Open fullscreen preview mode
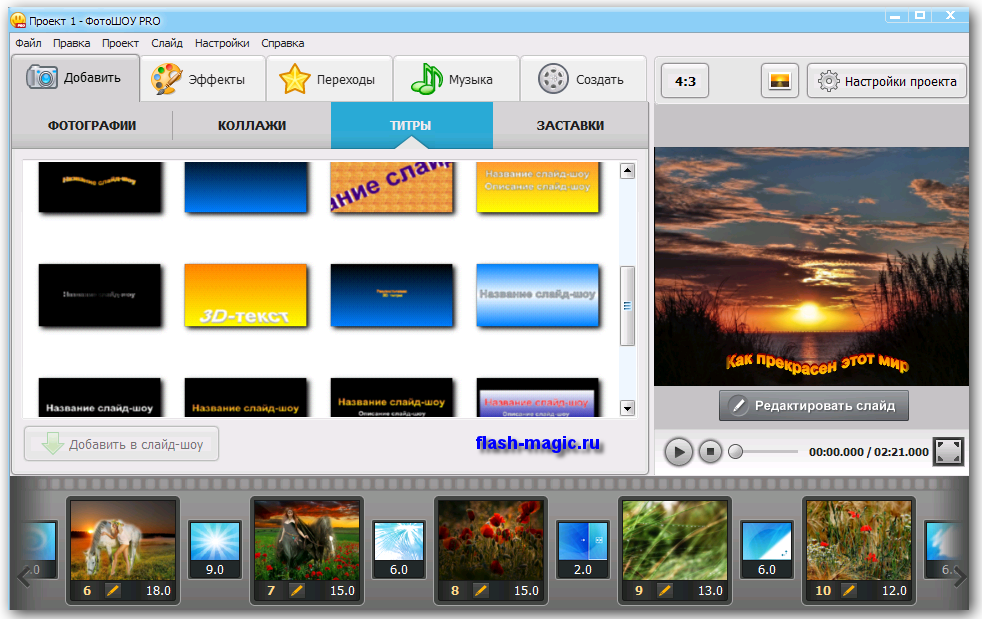The width and height of the screenshot is (982, 619). (x=947, y=451)
